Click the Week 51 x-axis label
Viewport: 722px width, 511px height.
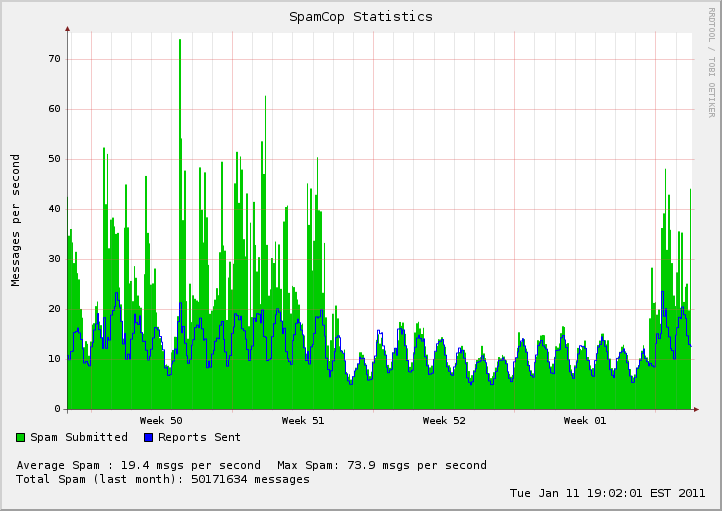pos(303,421)
